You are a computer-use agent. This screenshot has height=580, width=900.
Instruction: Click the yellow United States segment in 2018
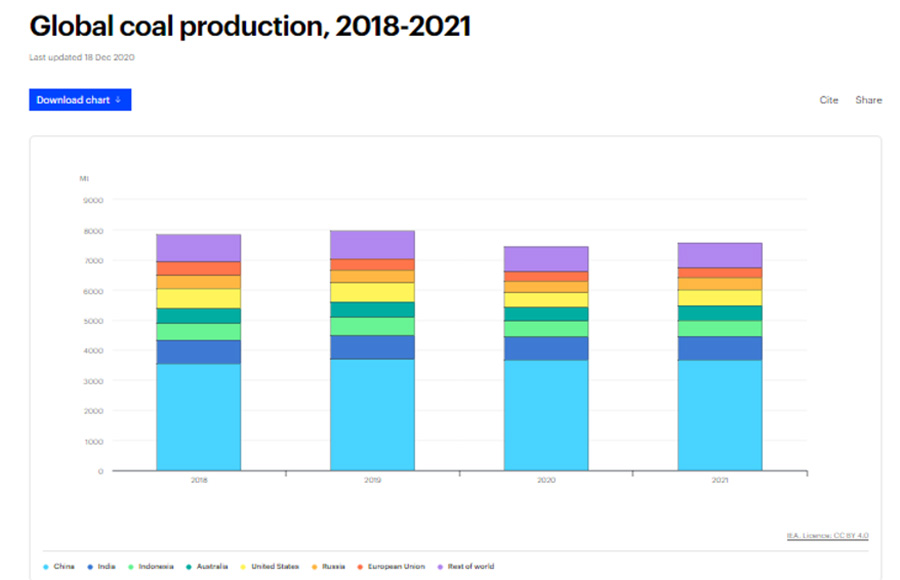[198, 298]
